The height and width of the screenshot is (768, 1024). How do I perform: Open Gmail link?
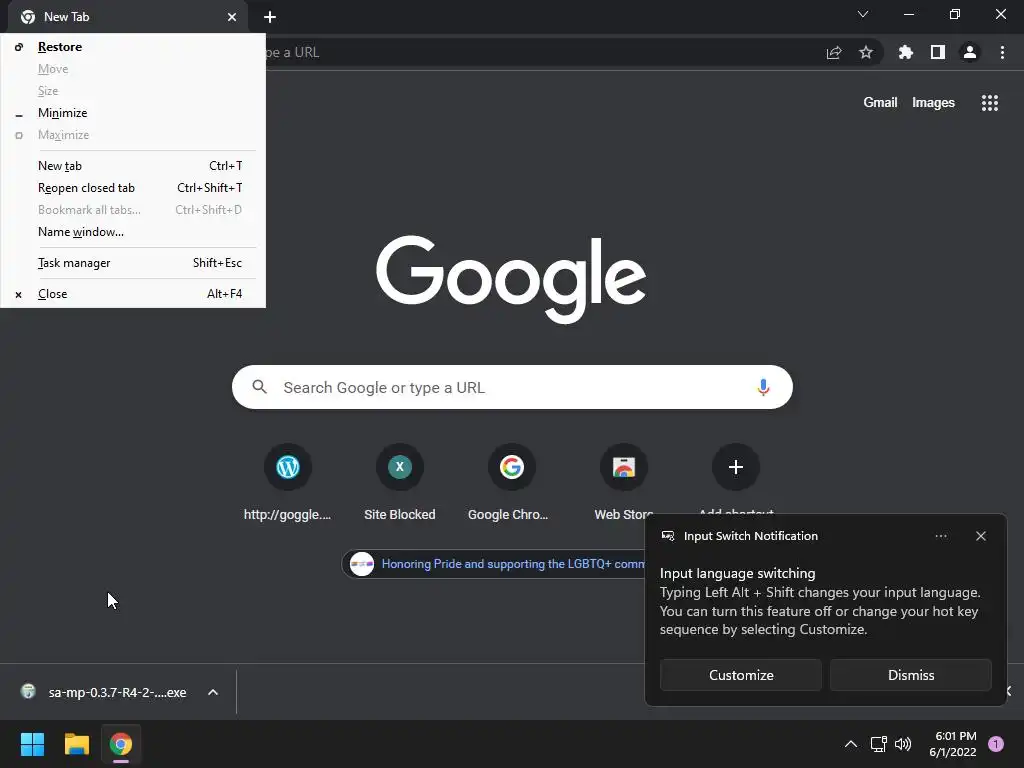880,103
